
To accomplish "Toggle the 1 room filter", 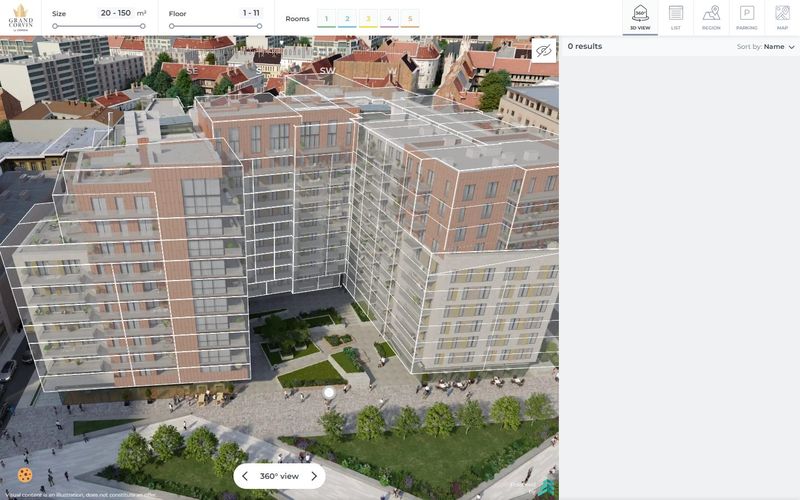I will pyautogui.click(x=327, y=18).
